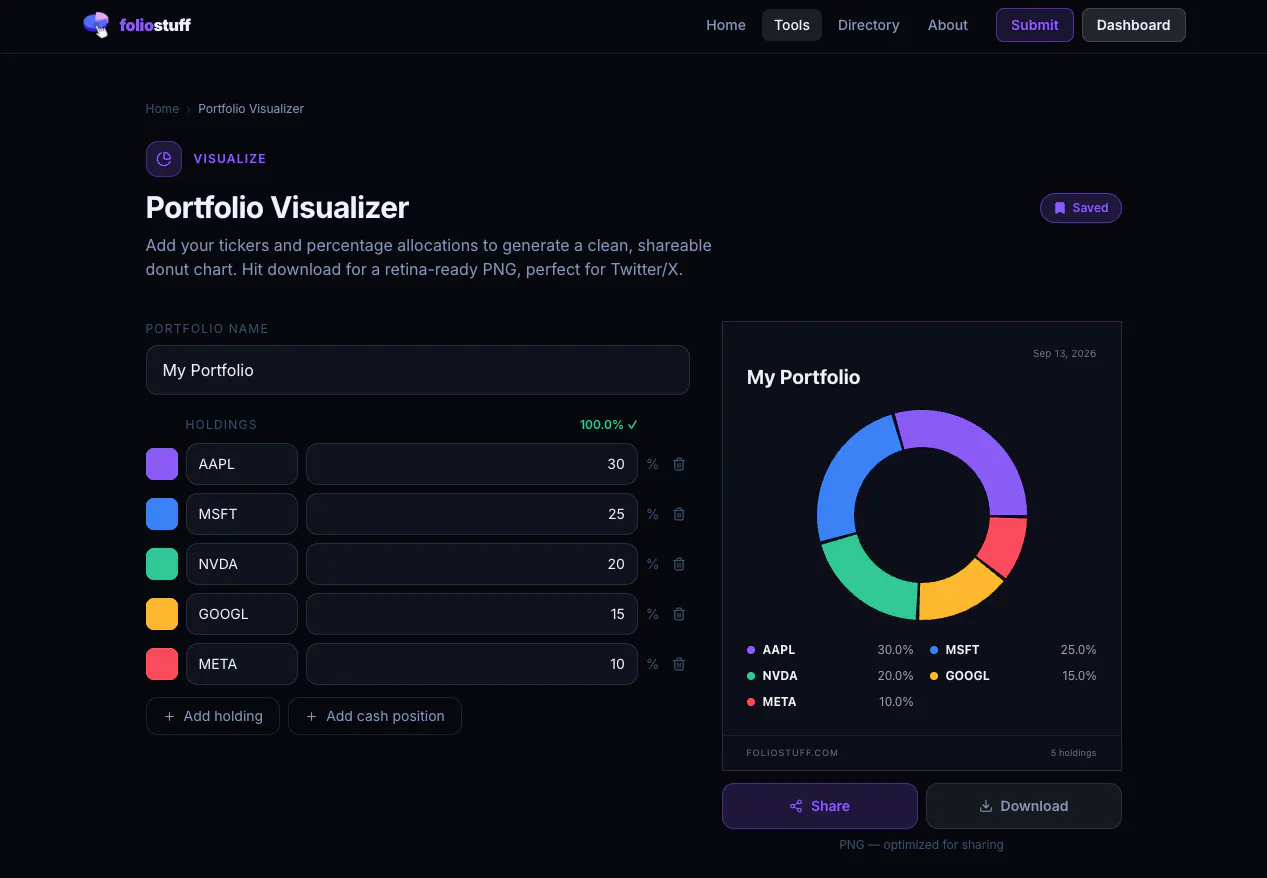This screenshot has width=1267, height=878.
Task: Click the Sep 13, 2026 date text
Action: point(1064,354)
